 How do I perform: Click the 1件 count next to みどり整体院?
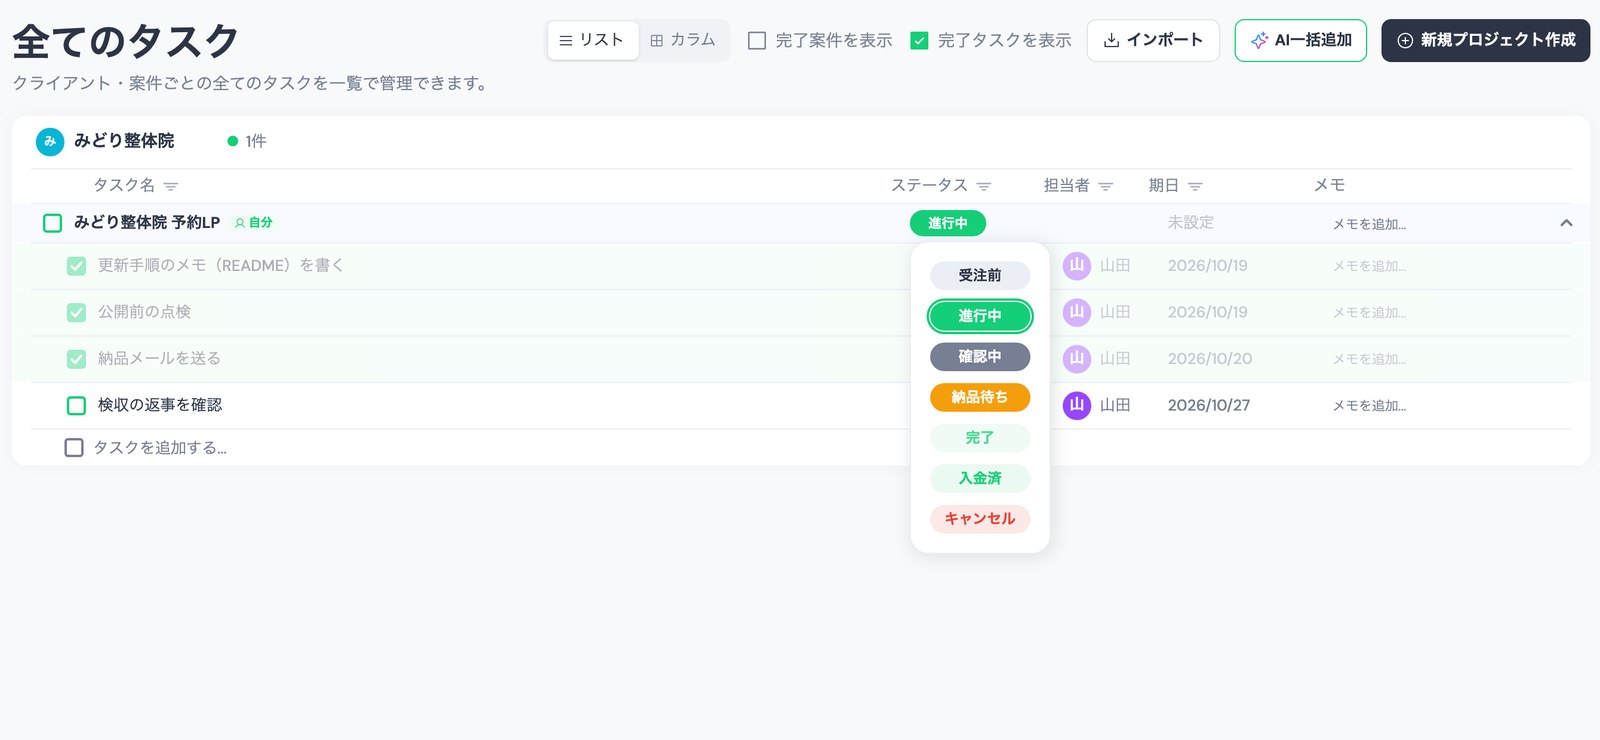coord(256,141)
